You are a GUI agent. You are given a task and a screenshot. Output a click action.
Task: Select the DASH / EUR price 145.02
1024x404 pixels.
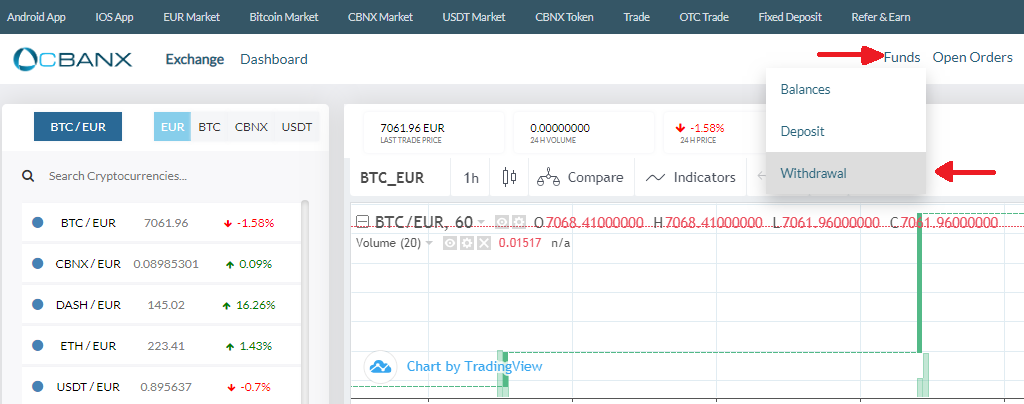pos(166,305)
